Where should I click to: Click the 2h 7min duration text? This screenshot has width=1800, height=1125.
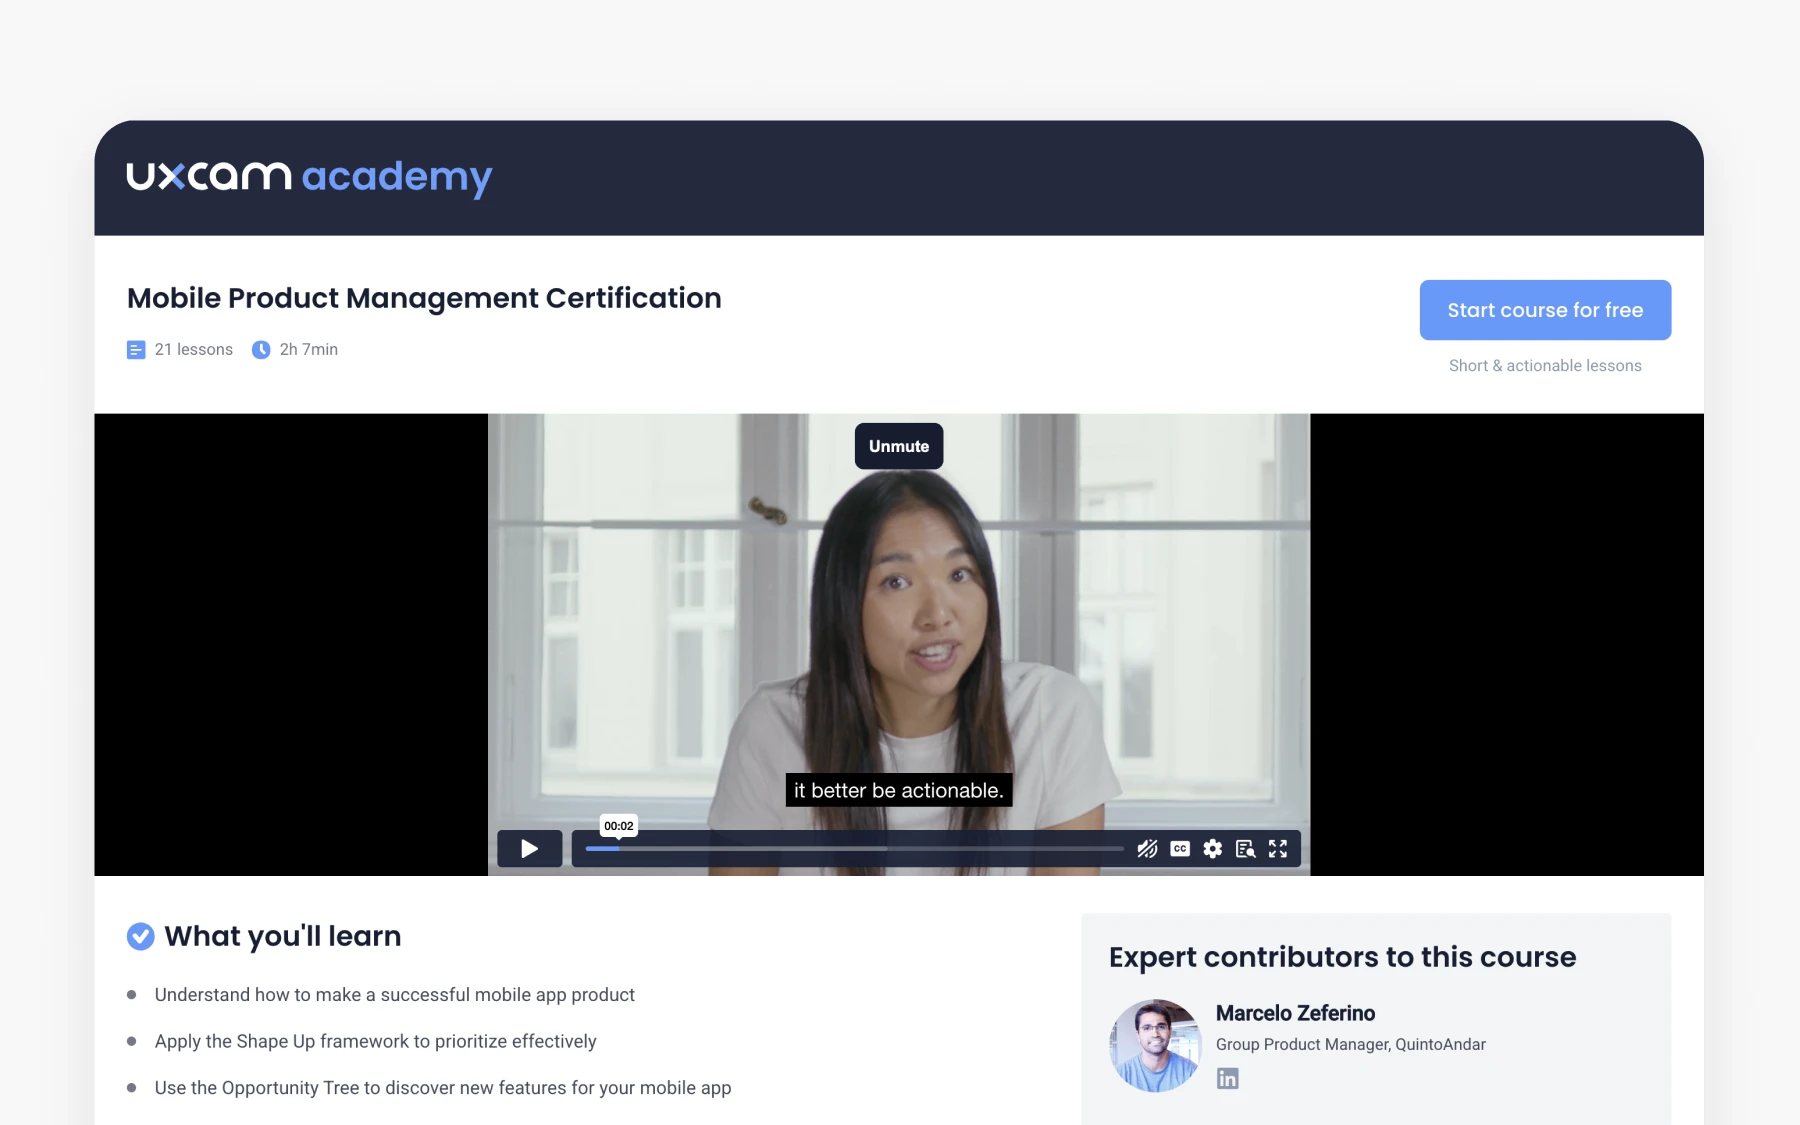(x=309, y=349)
